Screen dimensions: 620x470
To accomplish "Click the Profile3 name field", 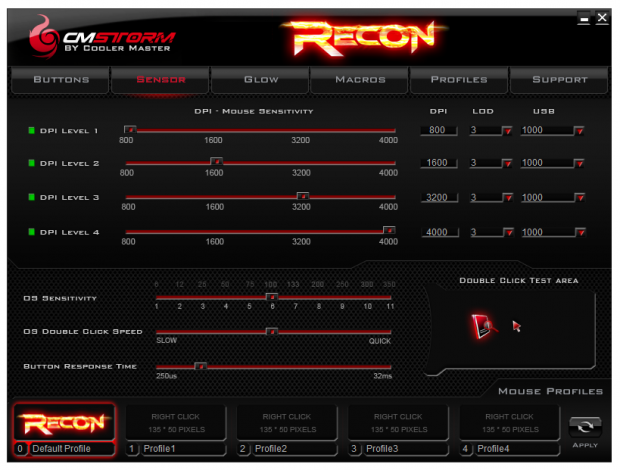I will 406,449.
